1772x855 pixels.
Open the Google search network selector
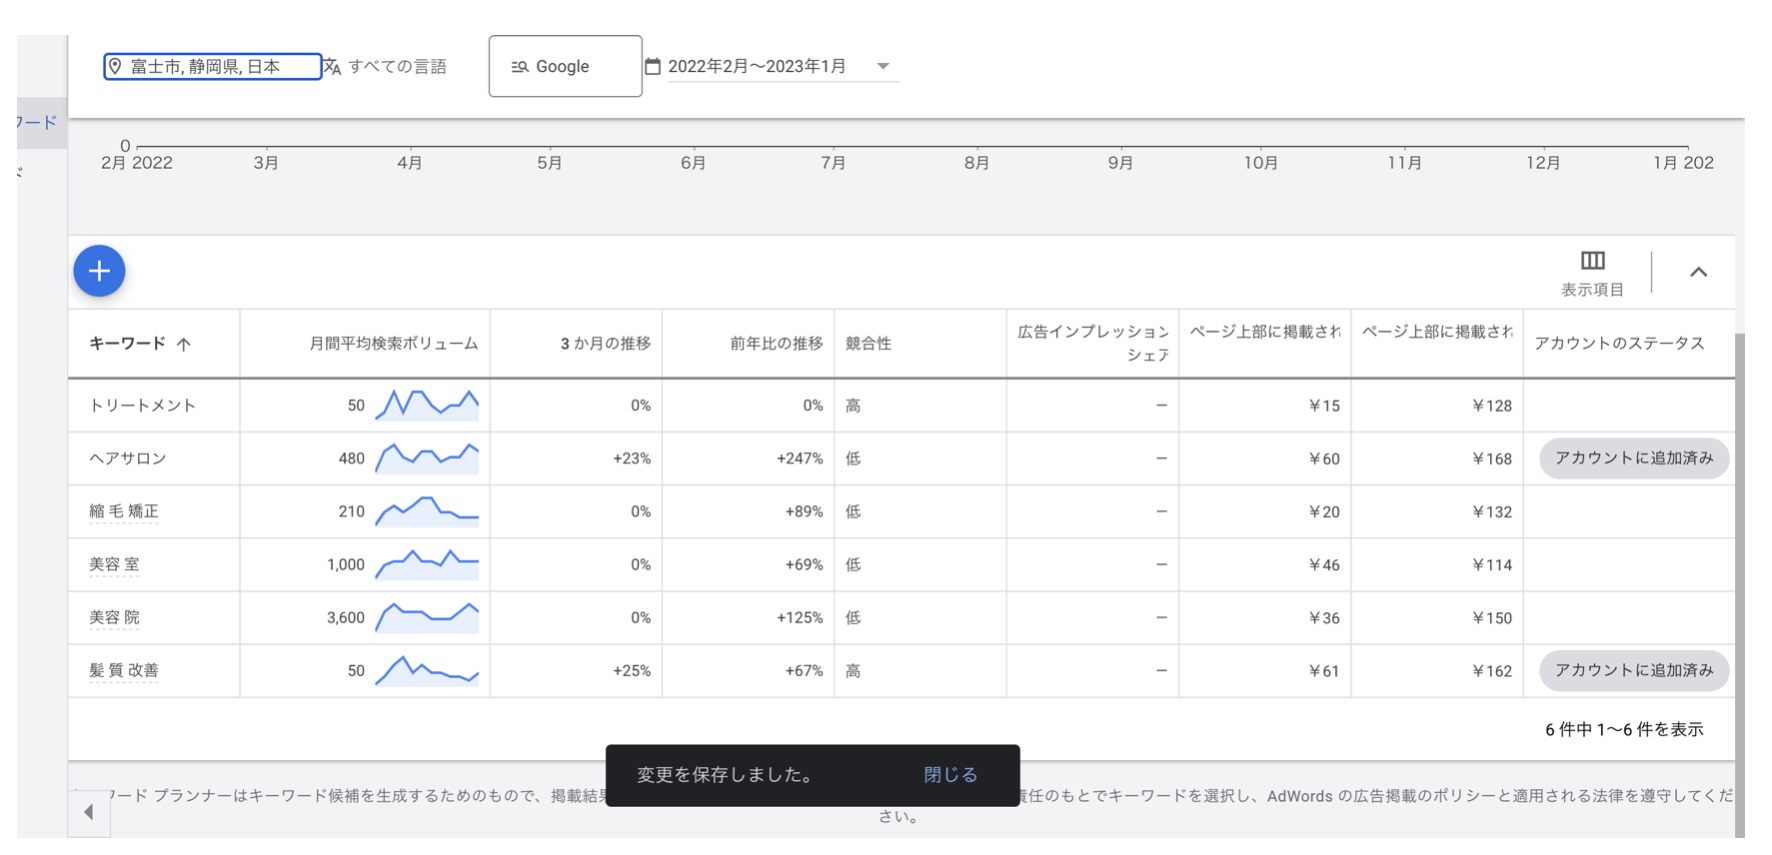[x=564, y=67]
